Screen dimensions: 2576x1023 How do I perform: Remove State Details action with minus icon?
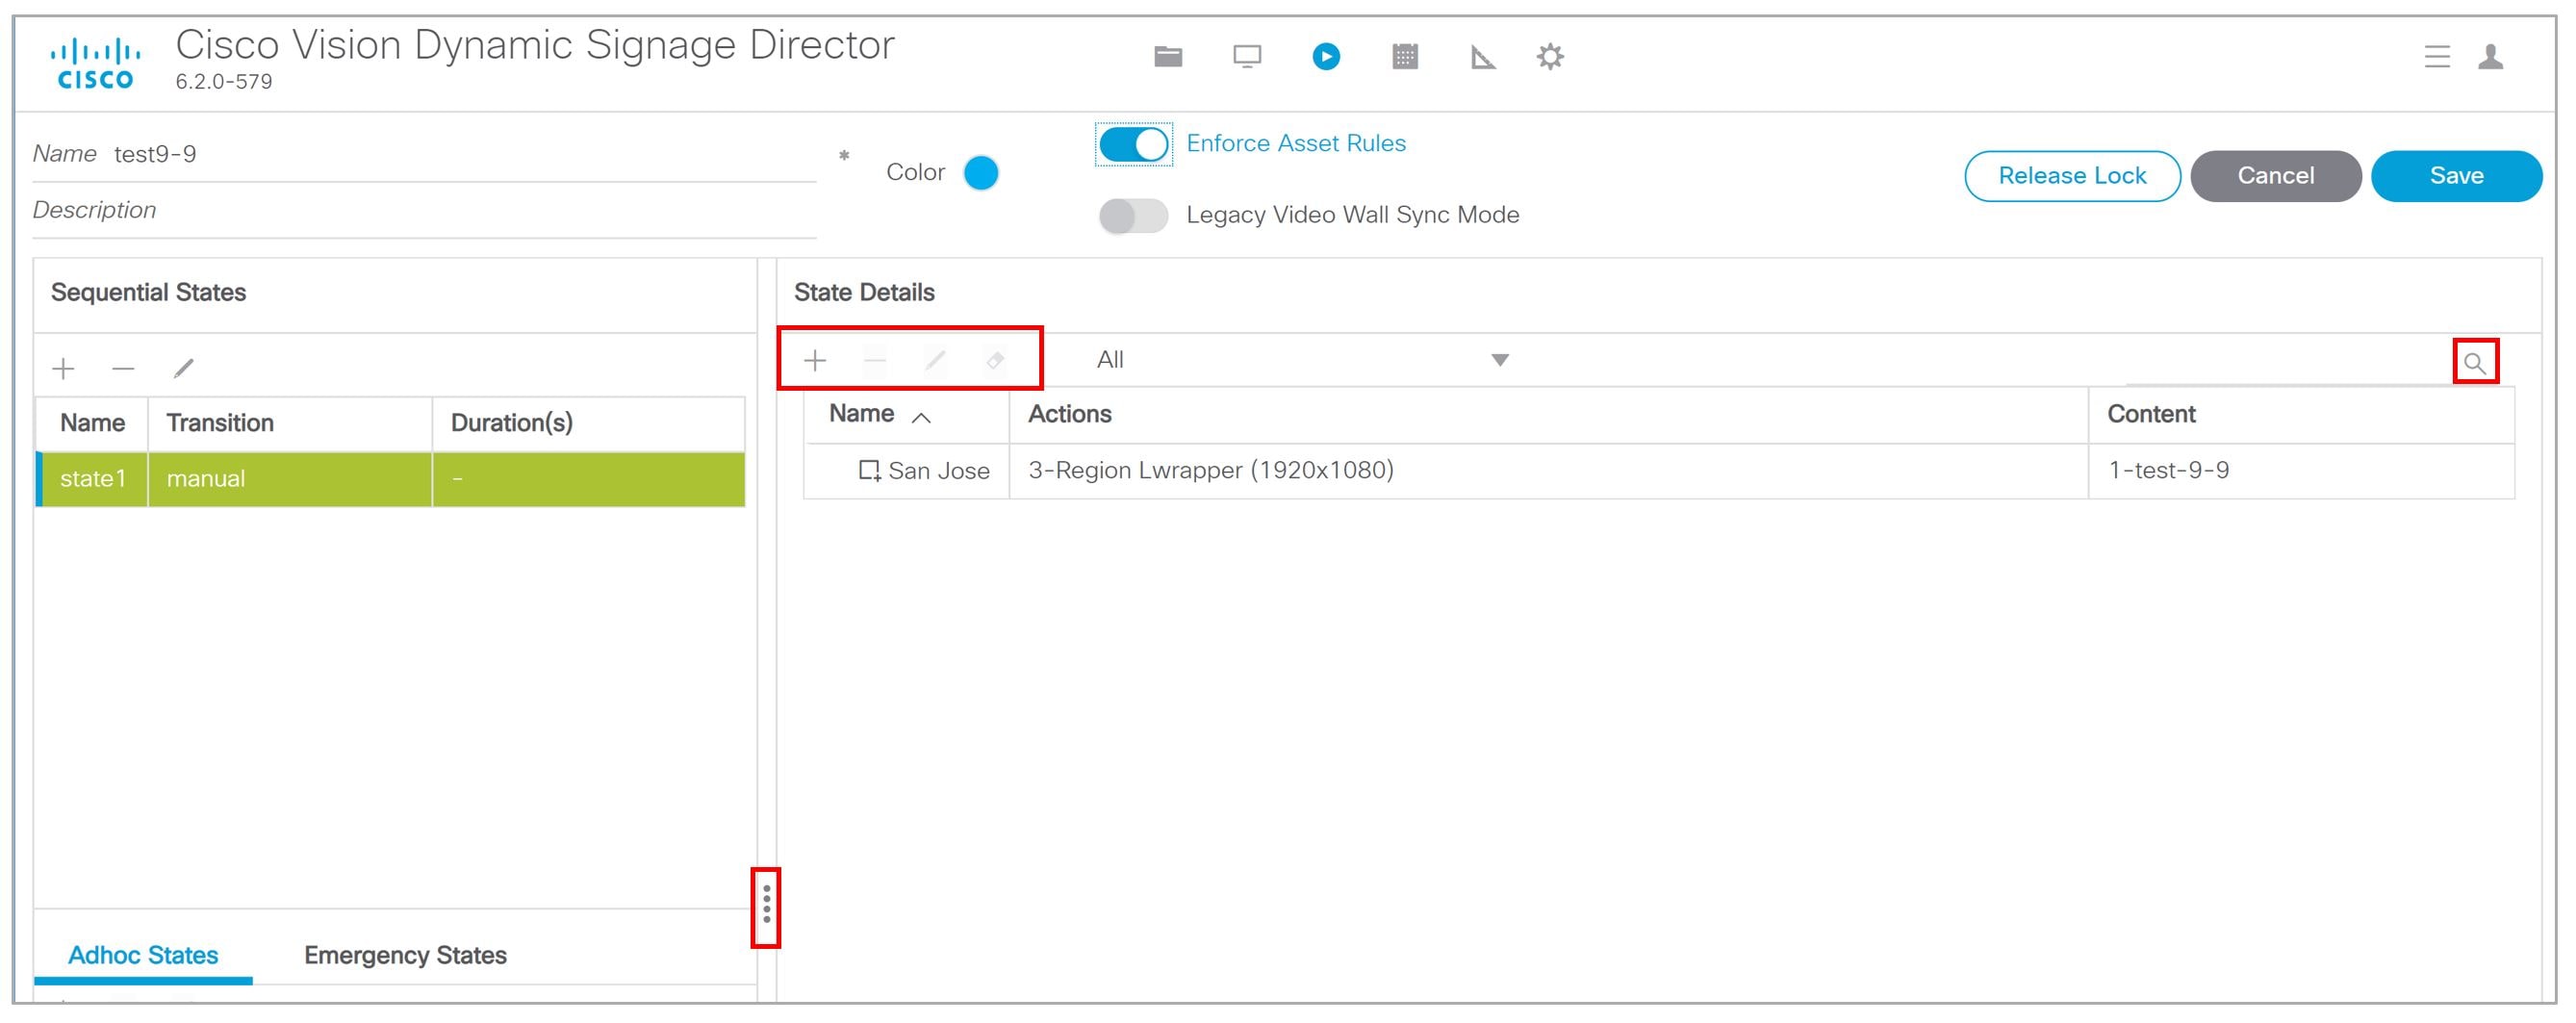coord(875,360)
